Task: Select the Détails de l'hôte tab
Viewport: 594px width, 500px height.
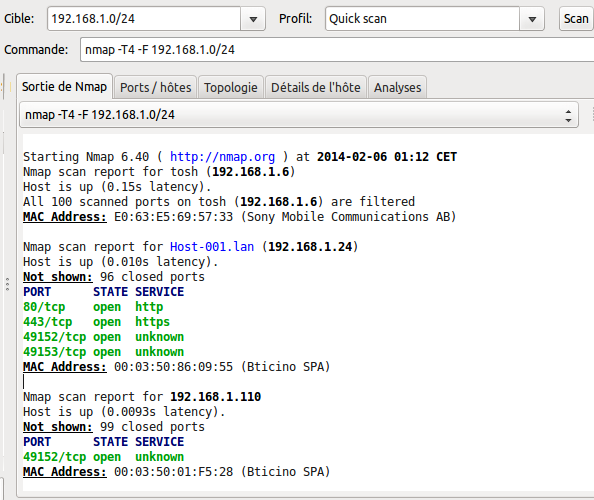Action: pyautogui.click(x=316, y=88)
